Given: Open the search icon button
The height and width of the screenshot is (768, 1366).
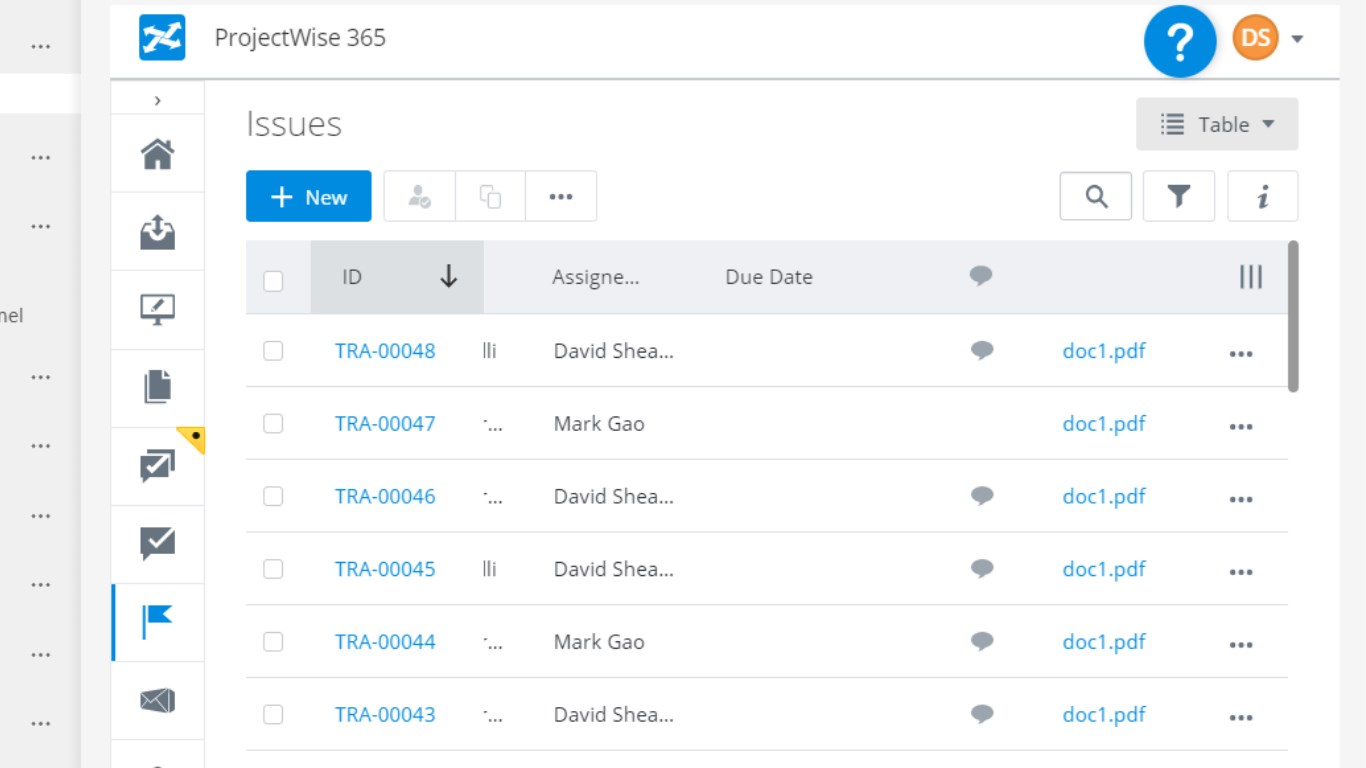Looking at the screenshot, I should coord(1096,197).
